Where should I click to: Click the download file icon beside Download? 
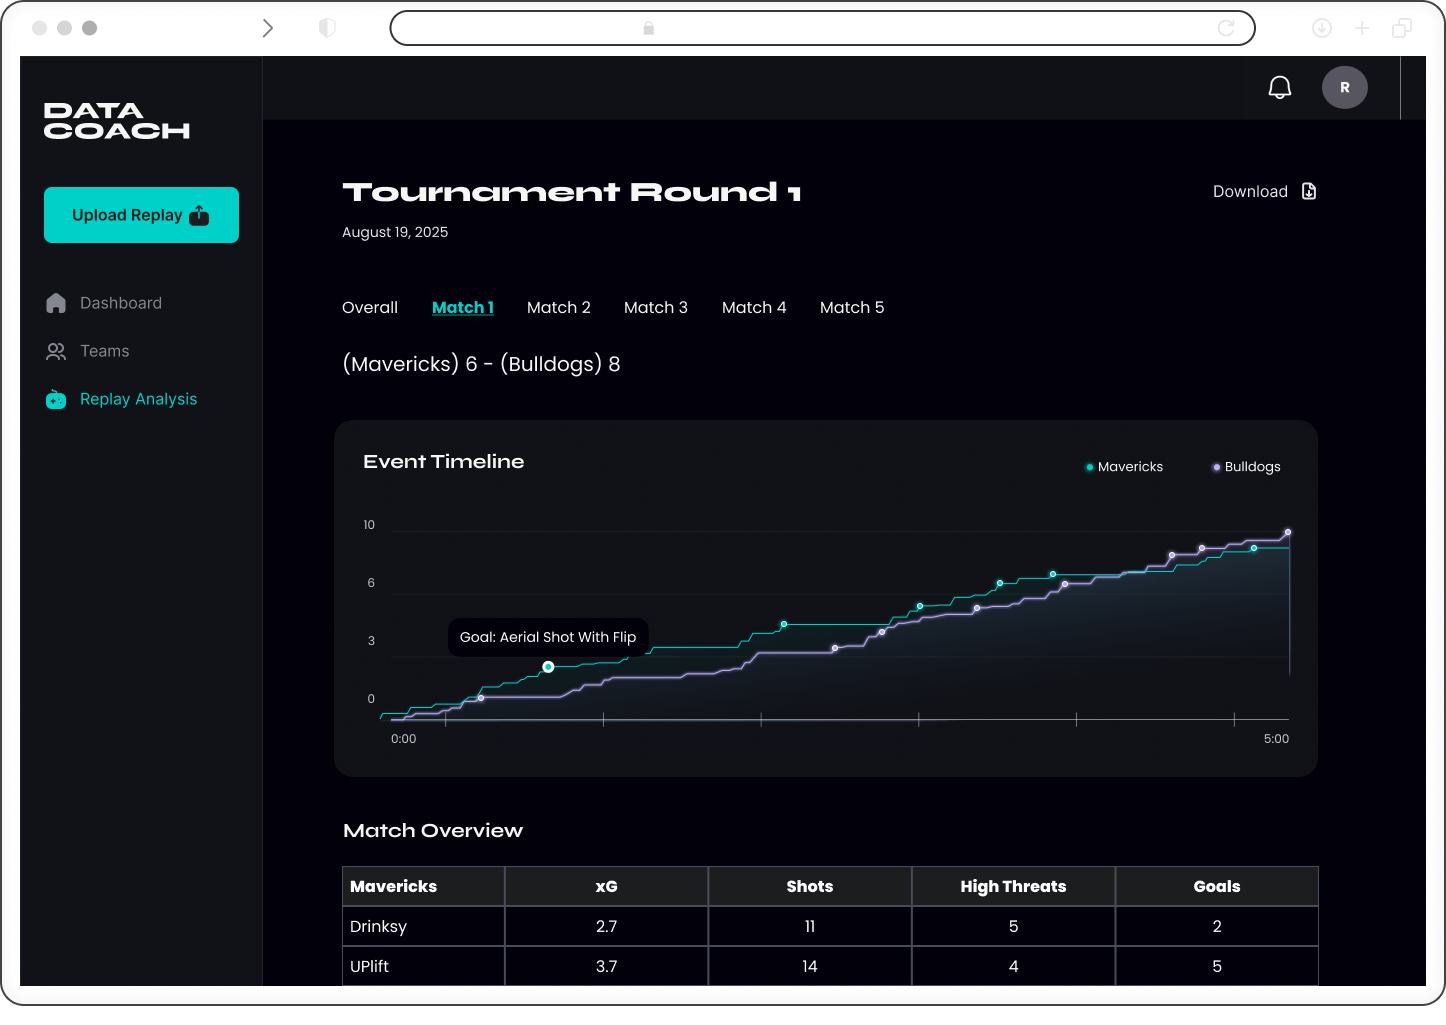[x=1308, y=191]
